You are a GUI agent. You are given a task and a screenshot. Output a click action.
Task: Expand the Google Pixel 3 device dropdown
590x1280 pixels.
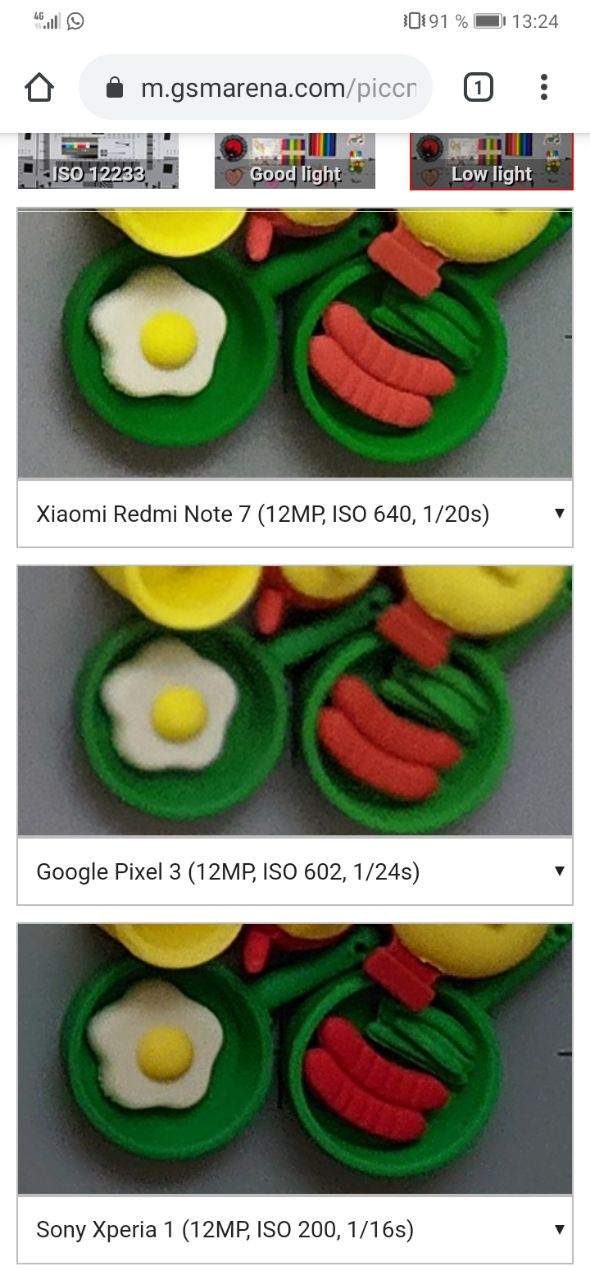295,871
